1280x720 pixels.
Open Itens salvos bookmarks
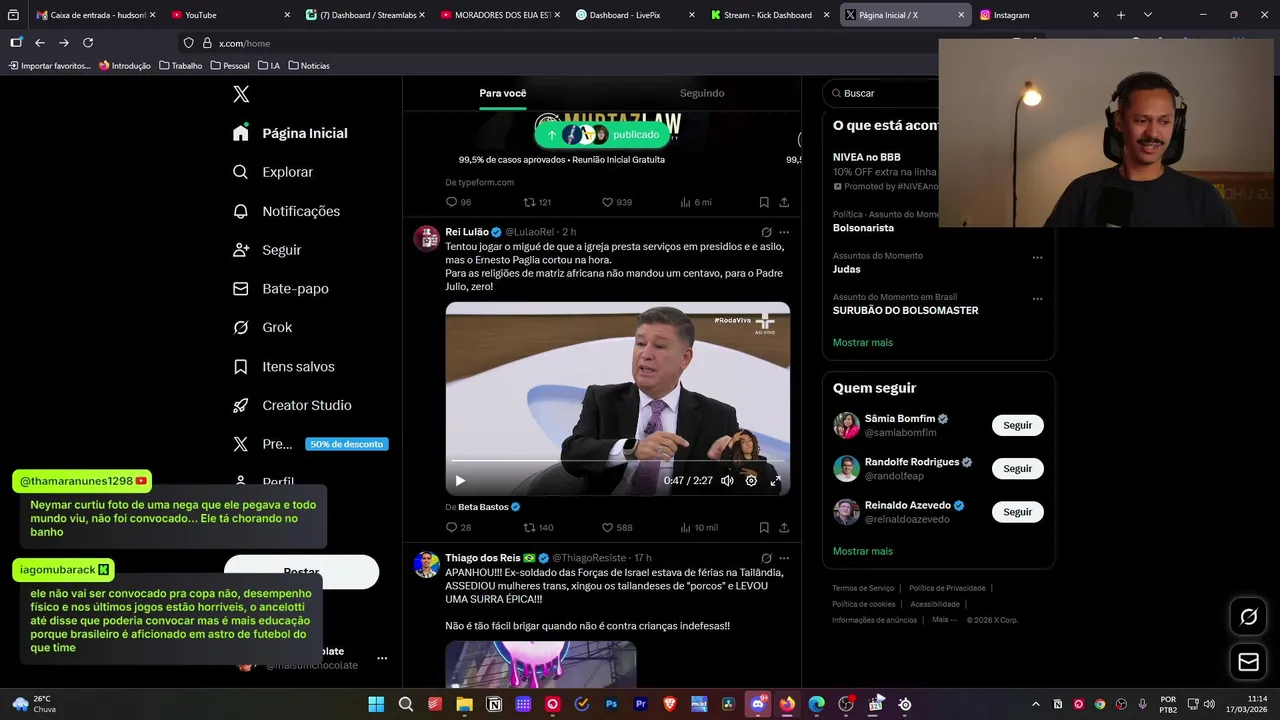coord(283,367)
